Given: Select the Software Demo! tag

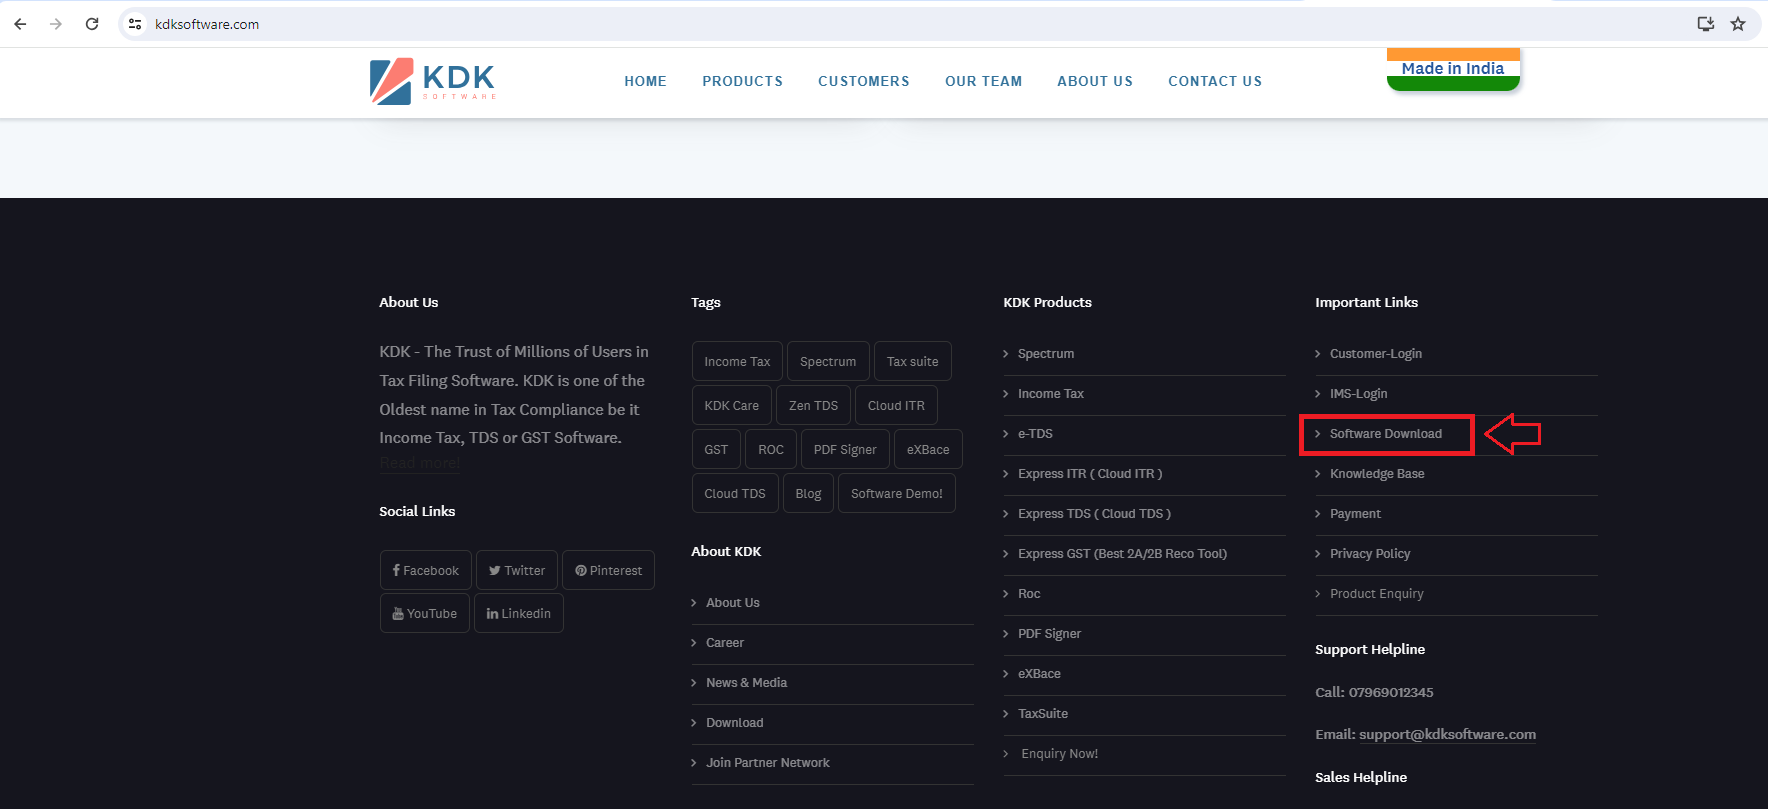Looking at the screenshot, I should [x=897, y=493].
